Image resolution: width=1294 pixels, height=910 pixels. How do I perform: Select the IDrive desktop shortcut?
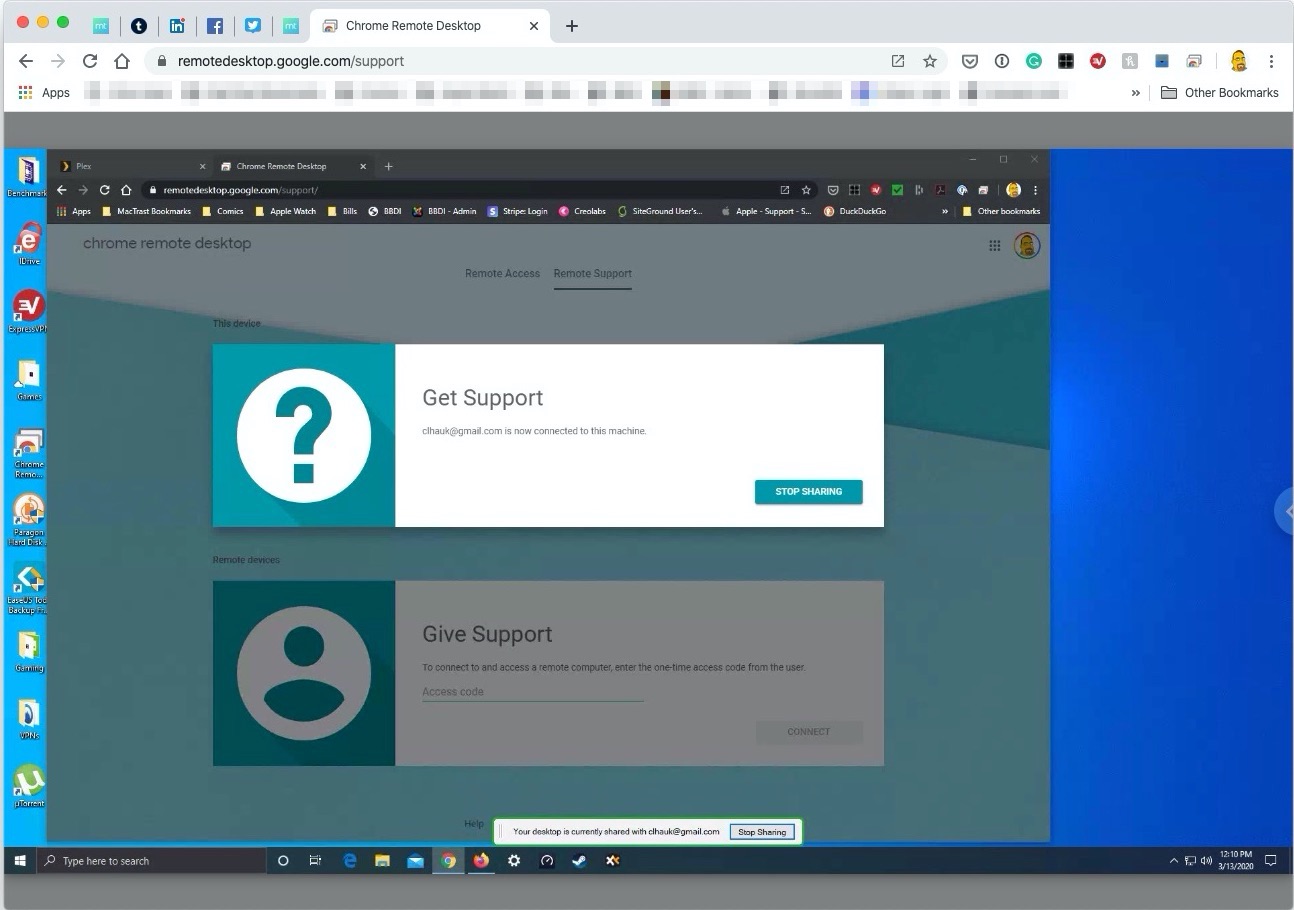pos(28,243)
